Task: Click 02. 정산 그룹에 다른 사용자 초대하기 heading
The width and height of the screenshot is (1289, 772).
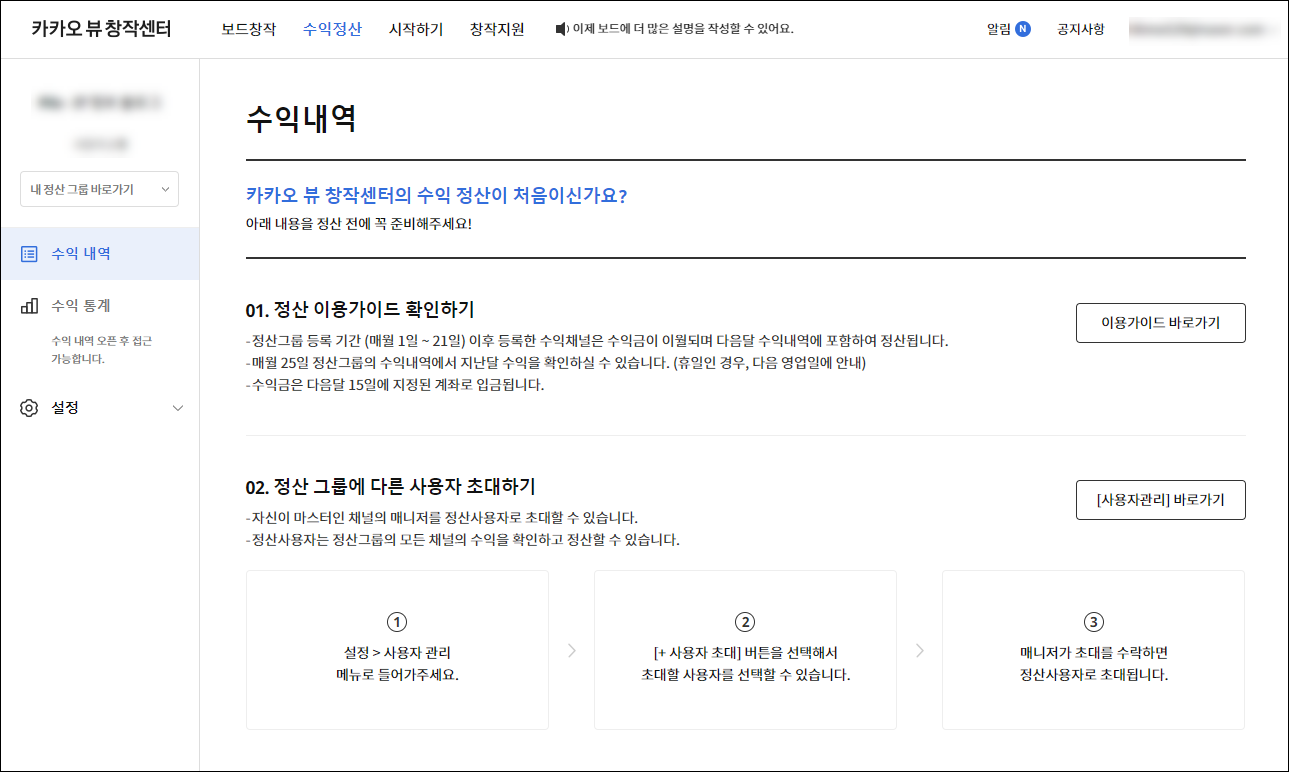Action: (x=391, y=487)
